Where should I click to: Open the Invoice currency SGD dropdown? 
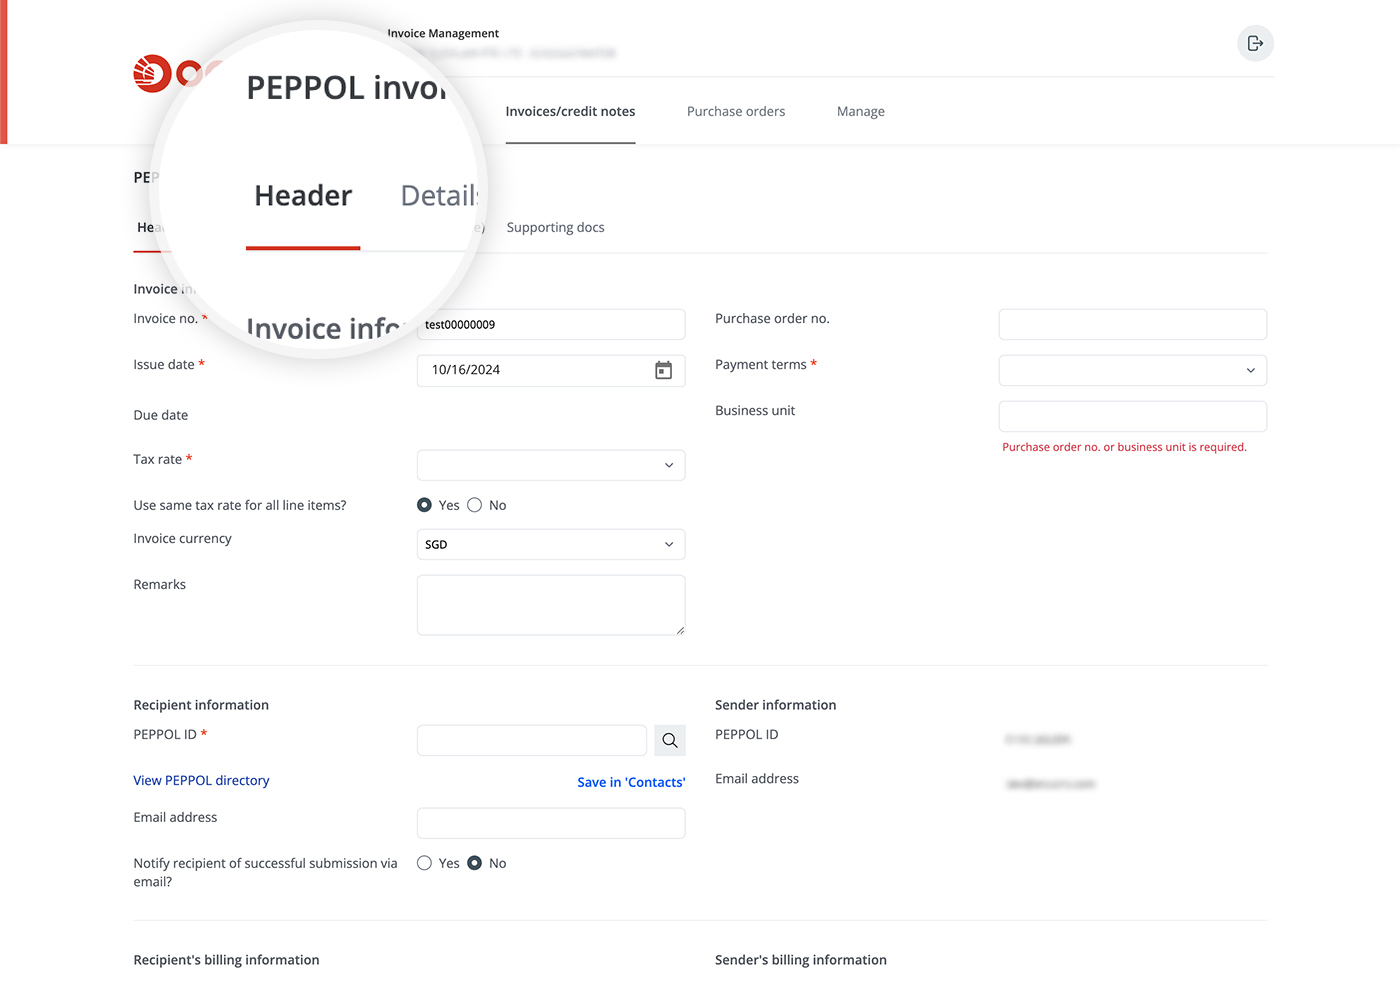pos(551,544)
